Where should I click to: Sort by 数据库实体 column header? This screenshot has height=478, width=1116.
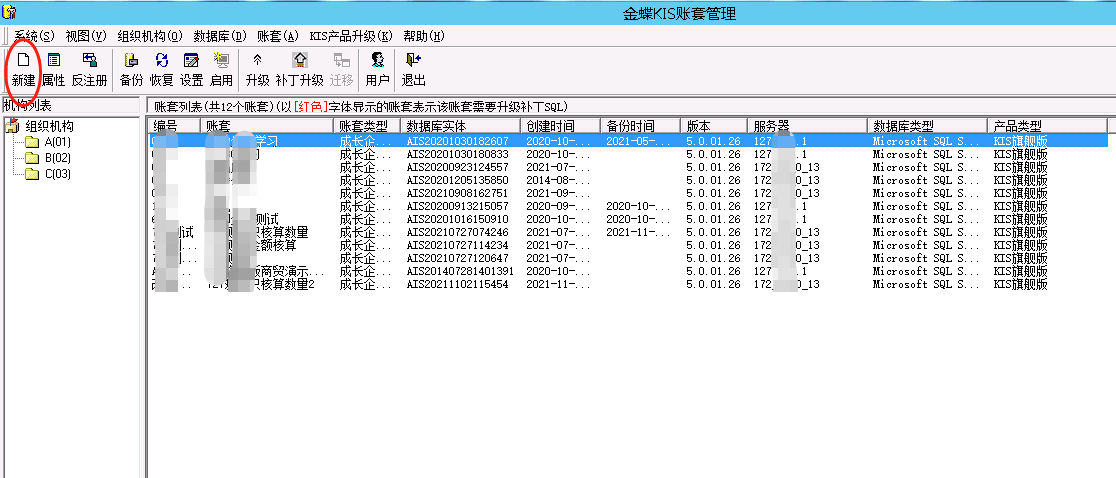click(461, 126)
